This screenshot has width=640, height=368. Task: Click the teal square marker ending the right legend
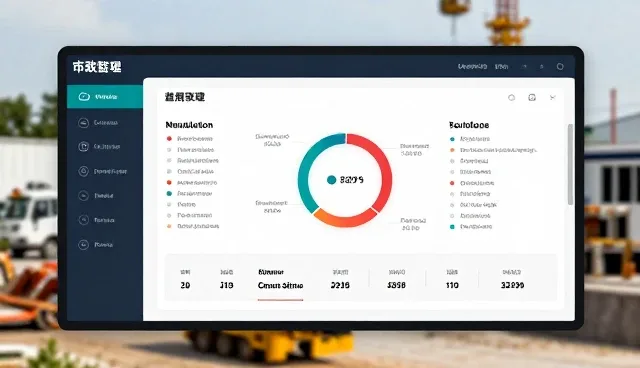452,227
